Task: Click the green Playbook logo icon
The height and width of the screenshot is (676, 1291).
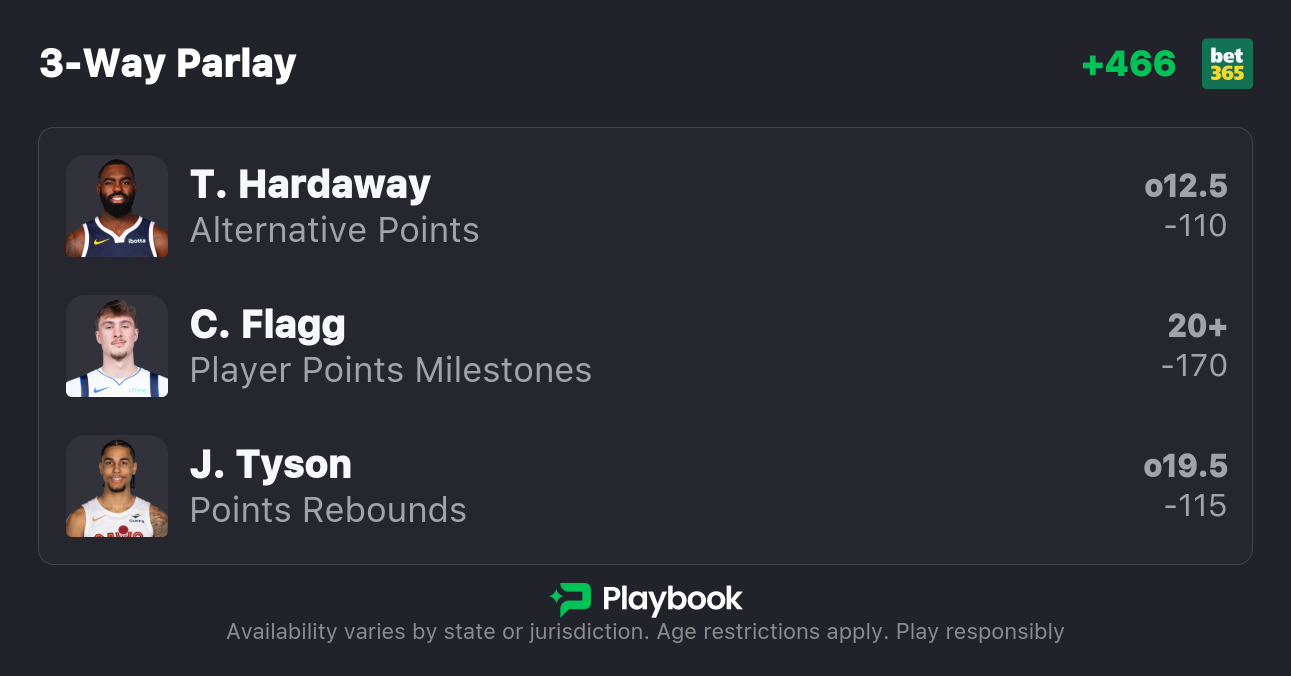Action: point(570,599)
